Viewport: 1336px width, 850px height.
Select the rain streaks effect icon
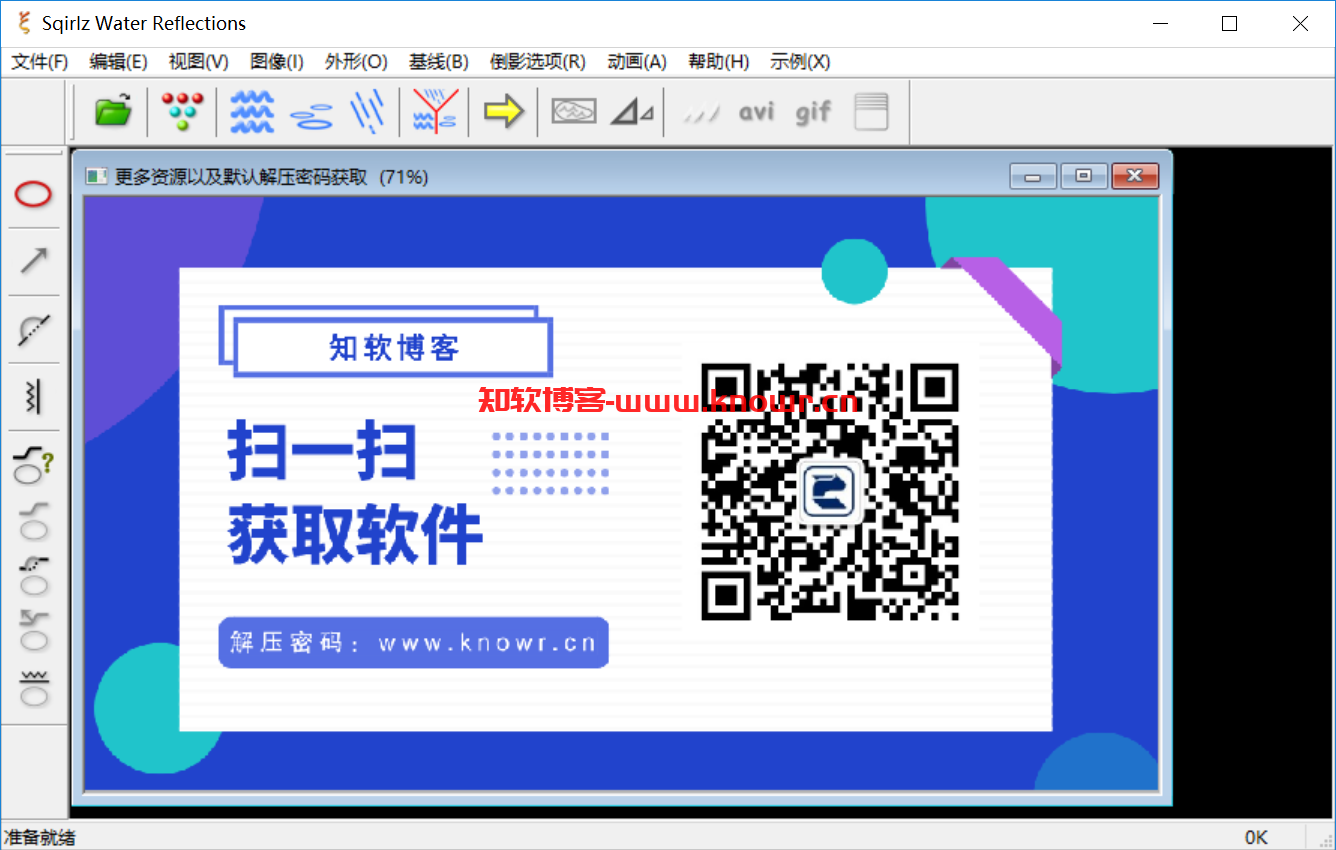pyautogui.click(x=368, y=111)
